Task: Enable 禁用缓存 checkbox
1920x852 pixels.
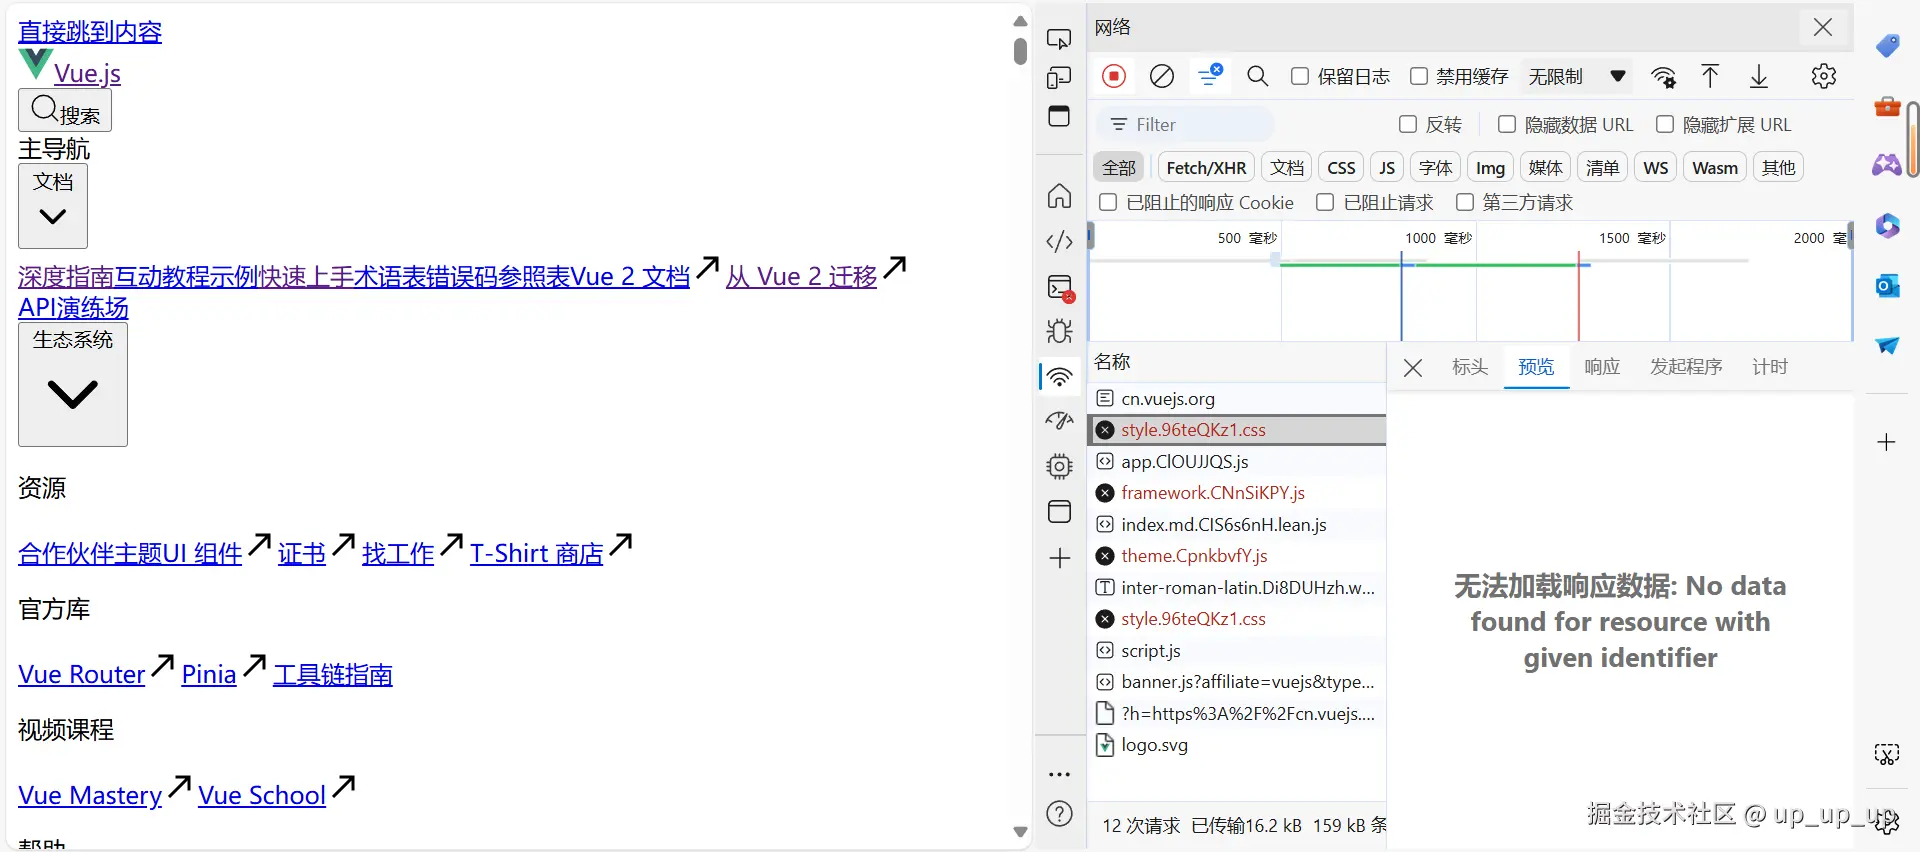Action: tap(1418, 76)
